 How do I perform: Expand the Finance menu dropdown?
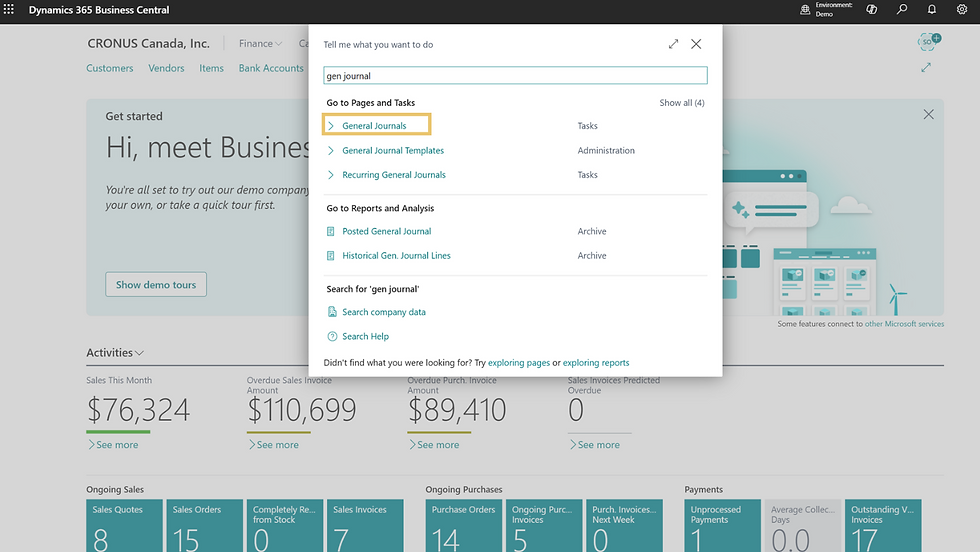(261, 43)
